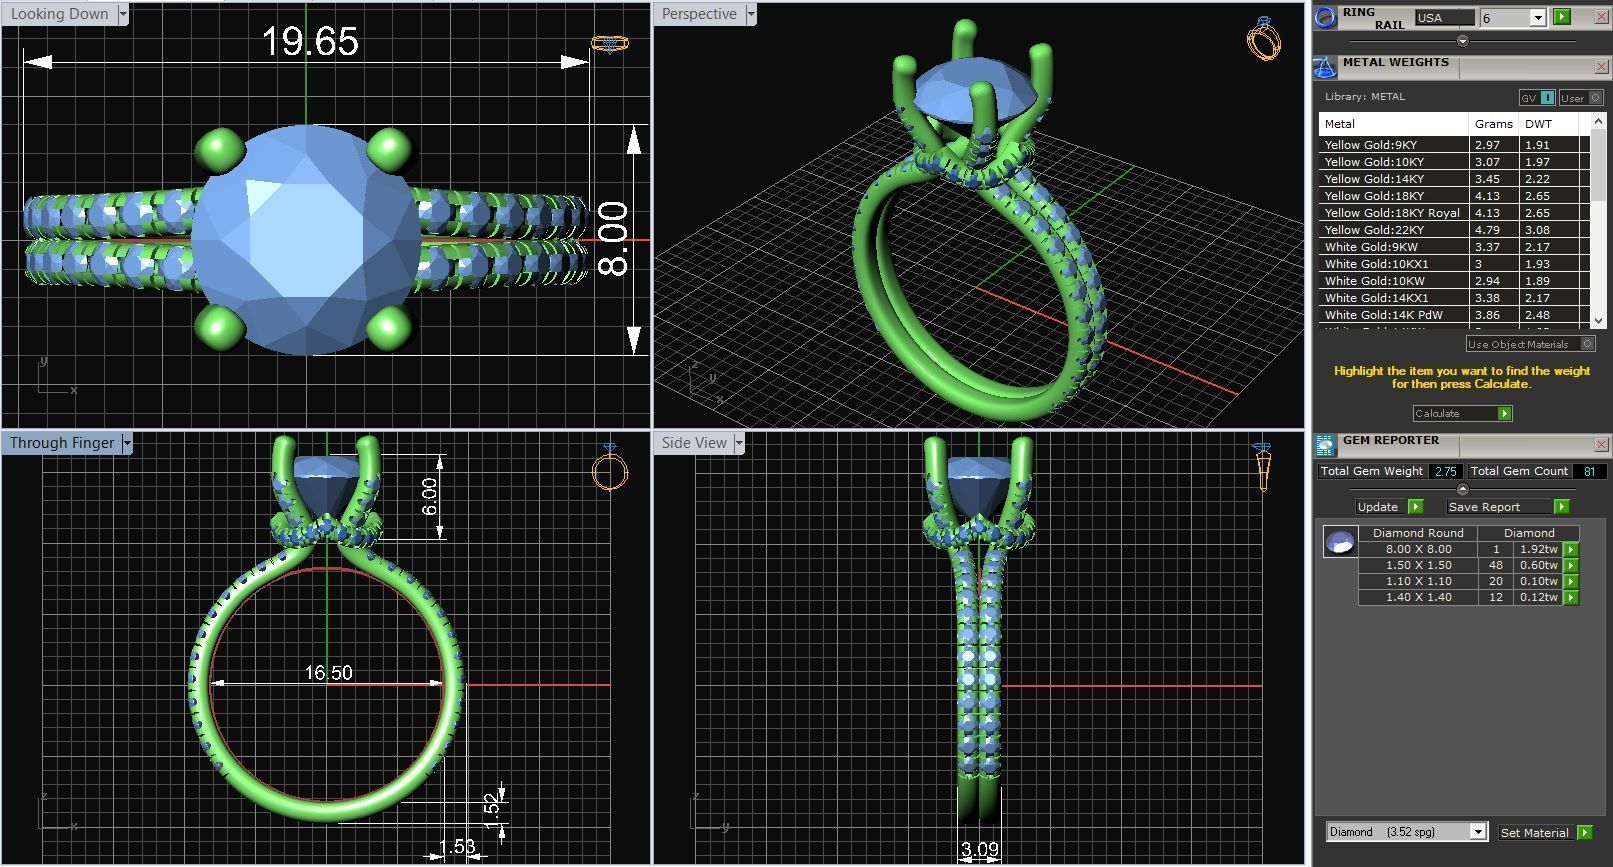Image resolution: width=1613 pixels, height=867 pixels.
Task: Click the metal list vertical scrollbar thumb
Action: 1597,165
